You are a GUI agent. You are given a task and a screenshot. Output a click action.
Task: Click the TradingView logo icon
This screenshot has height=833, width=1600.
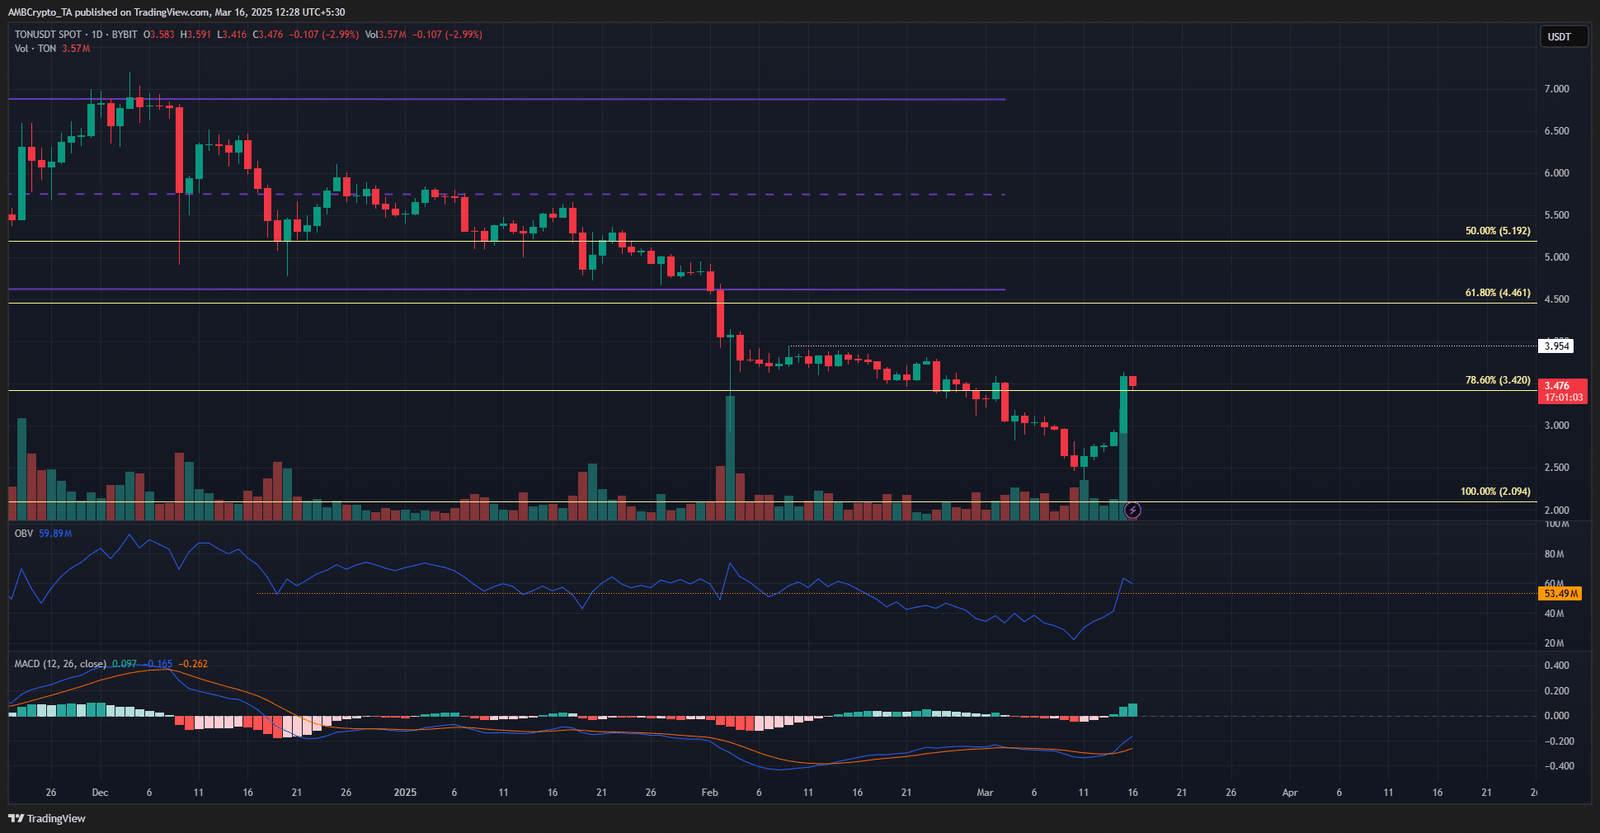tap(16, 818)
